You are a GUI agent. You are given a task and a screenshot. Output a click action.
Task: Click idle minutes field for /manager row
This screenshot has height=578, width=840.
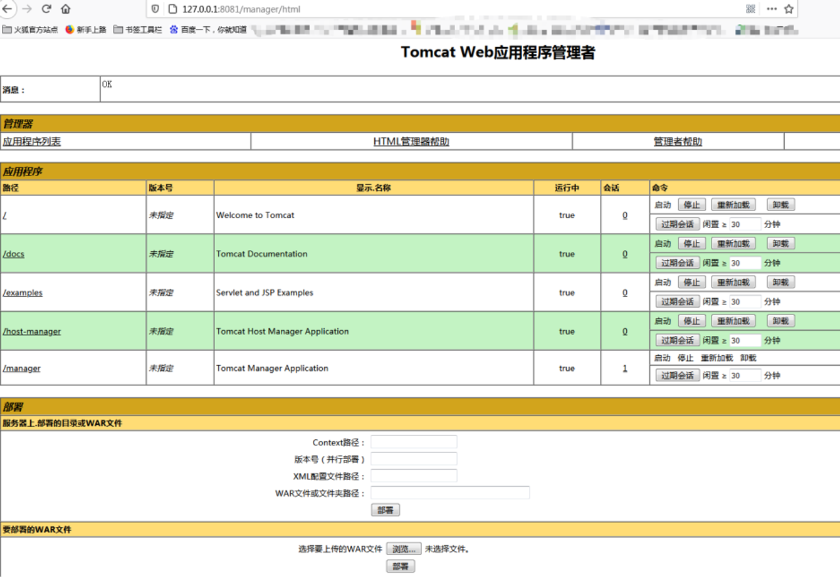pos(745,376)
